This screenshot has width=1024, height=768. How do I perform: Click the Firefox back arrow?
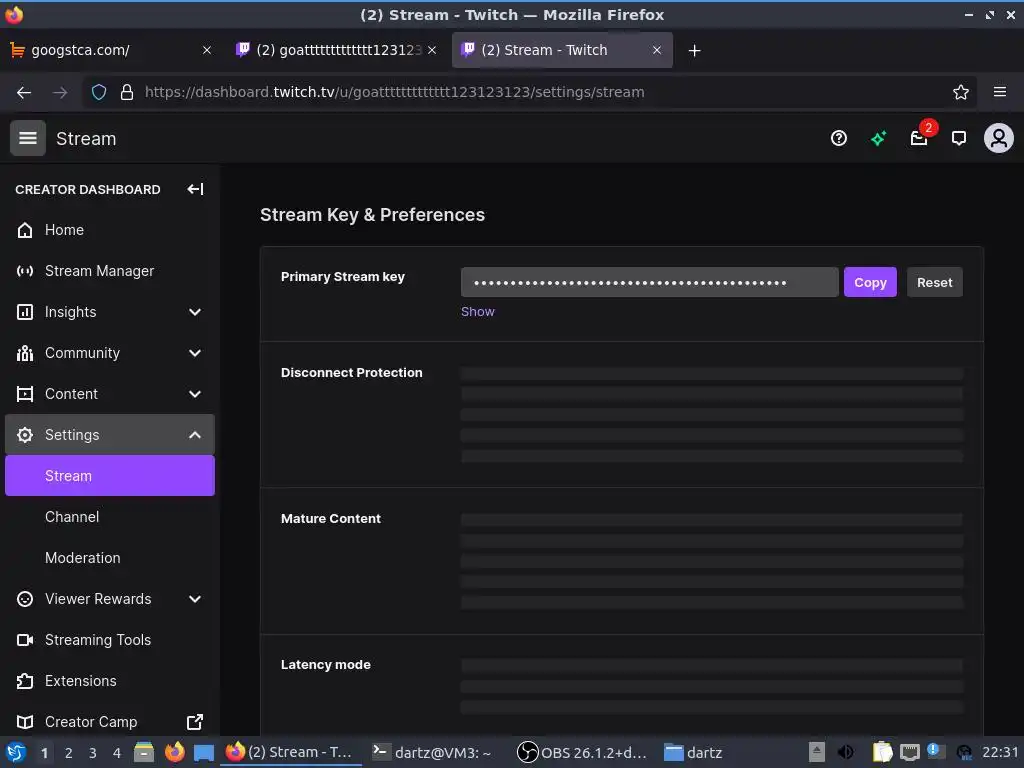point(24,92)
